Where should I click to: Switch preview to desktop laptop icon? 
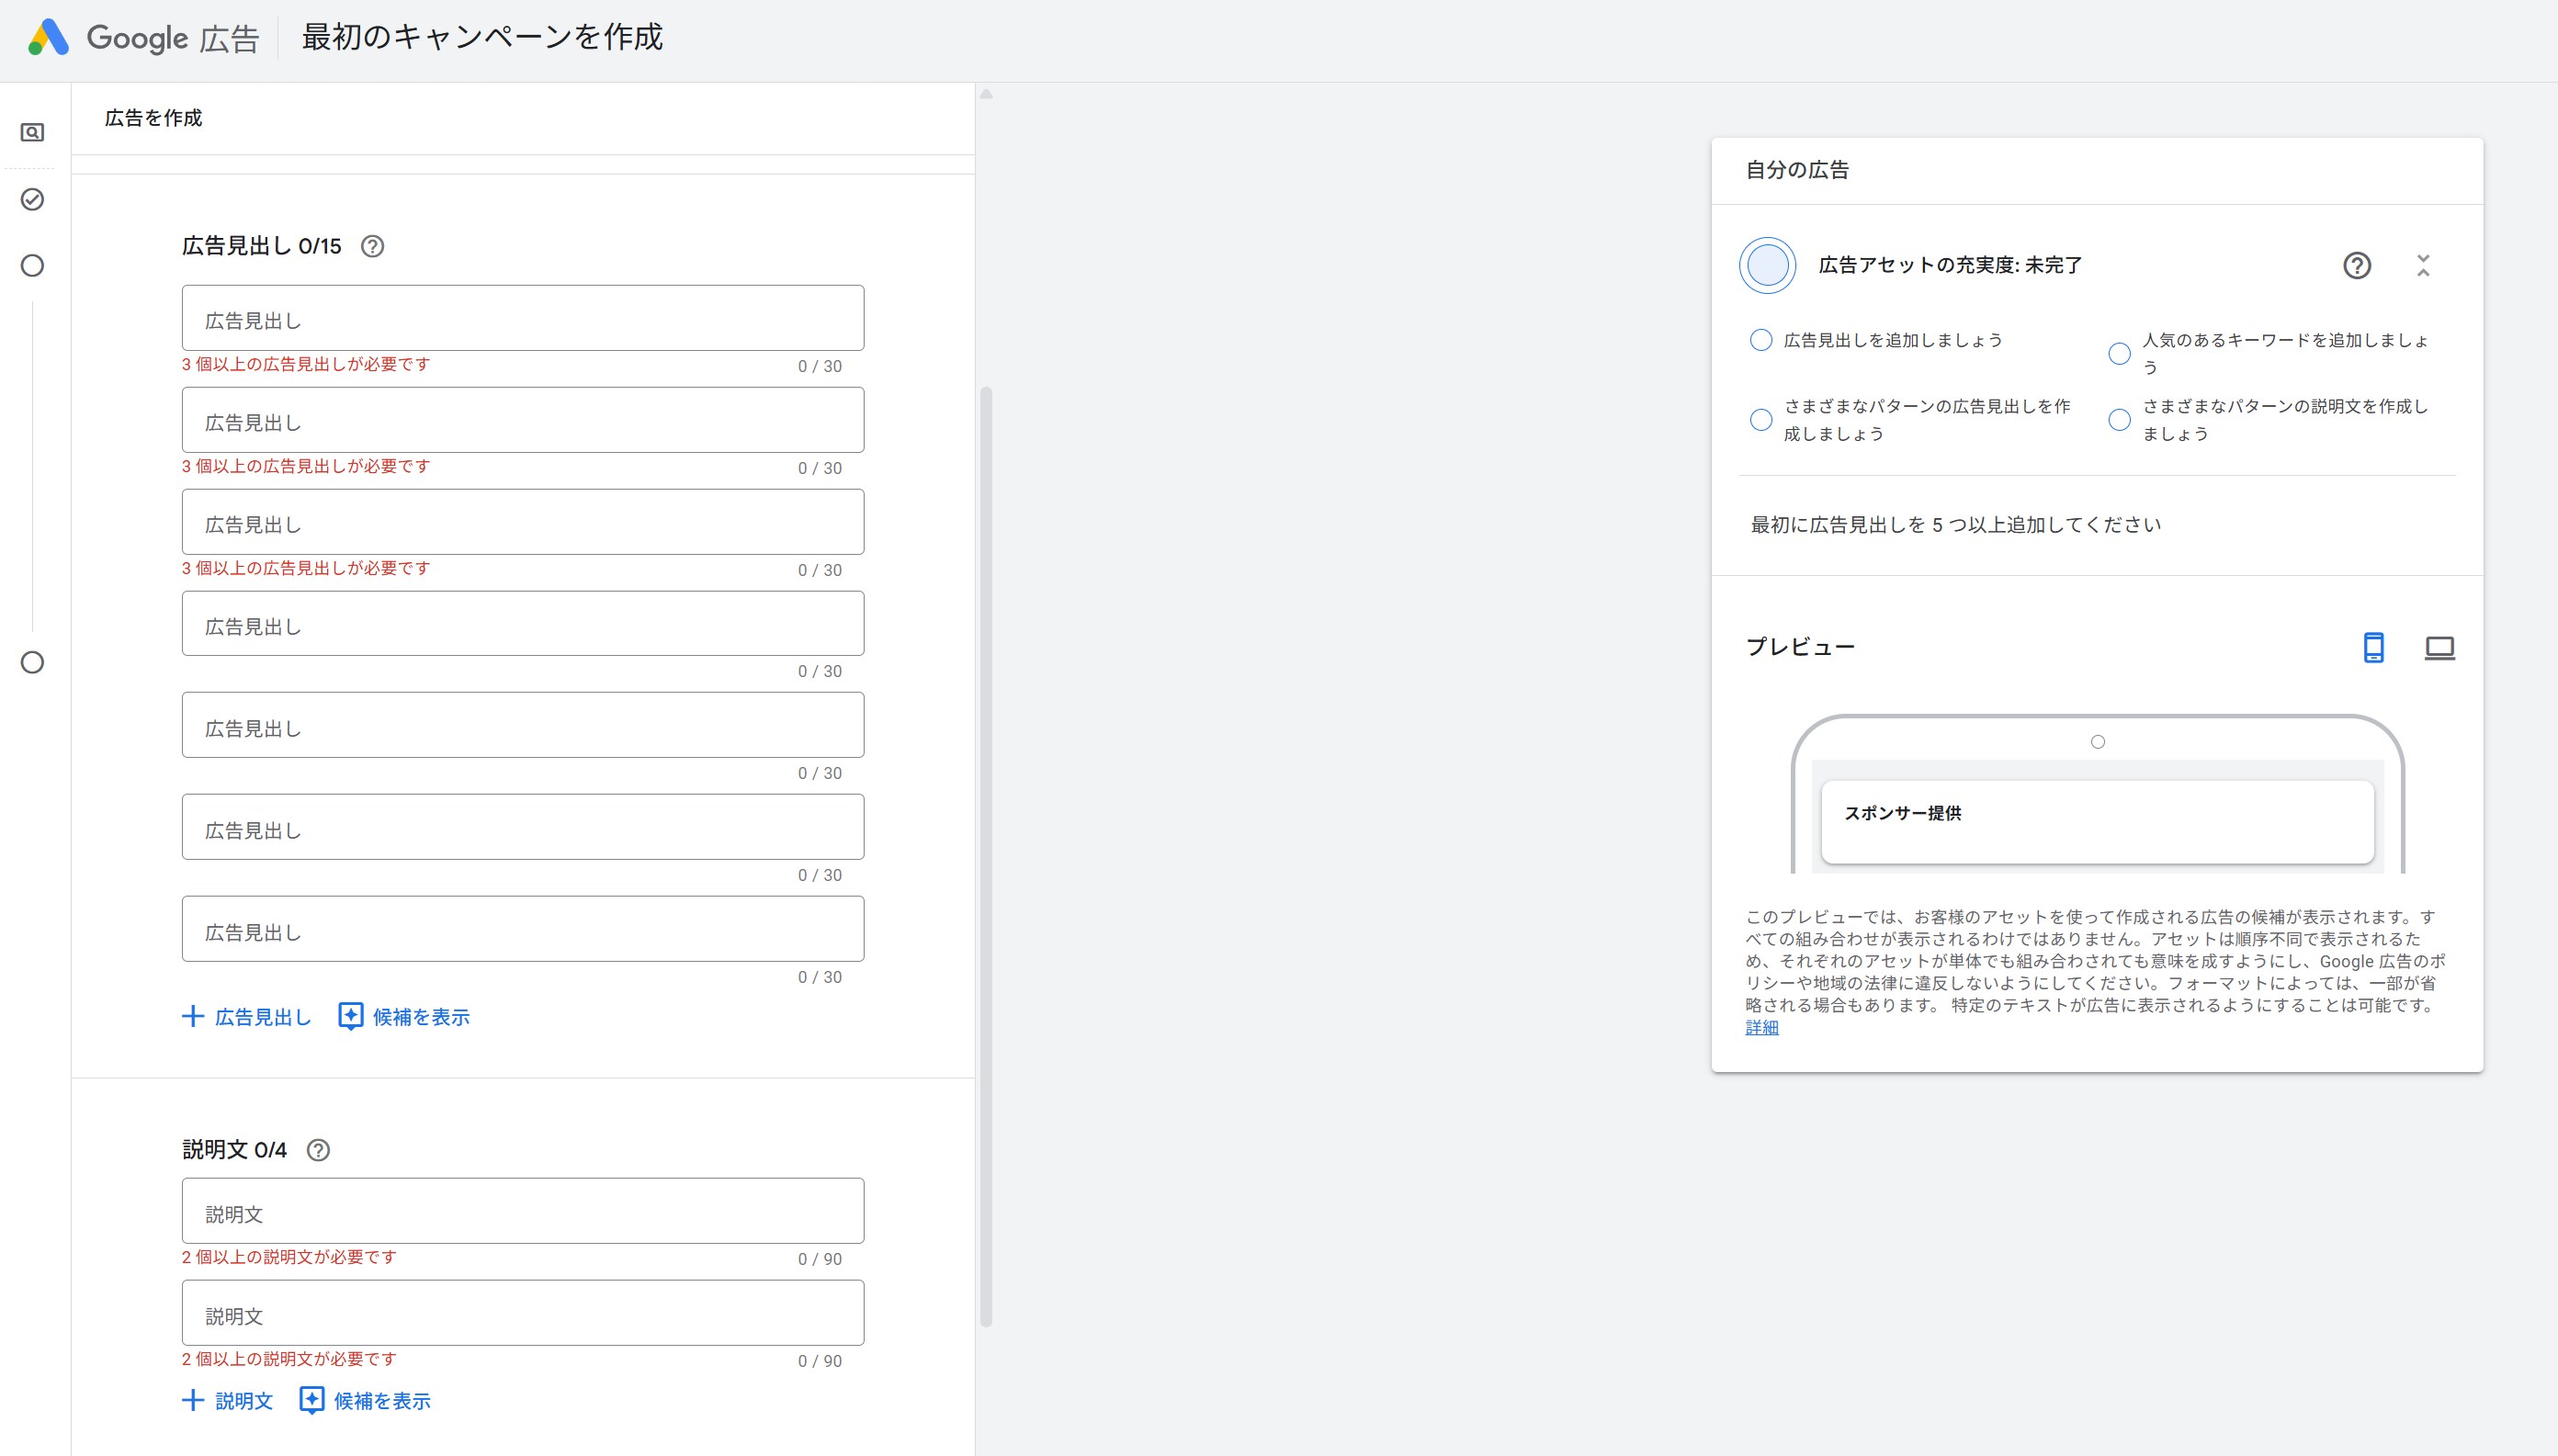coord(2440,647)
